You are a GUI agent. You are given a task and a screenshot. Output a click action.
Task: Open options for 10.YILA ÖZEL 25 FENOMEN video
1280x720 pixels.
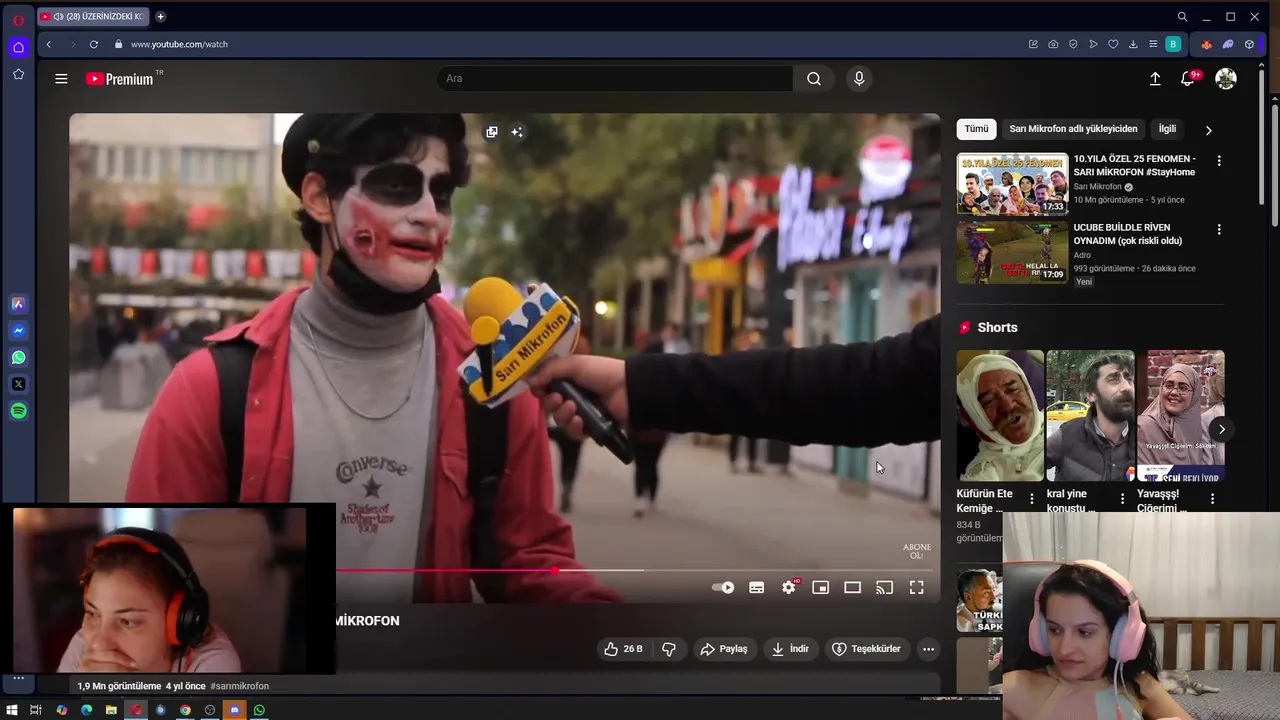[1219, 161]
